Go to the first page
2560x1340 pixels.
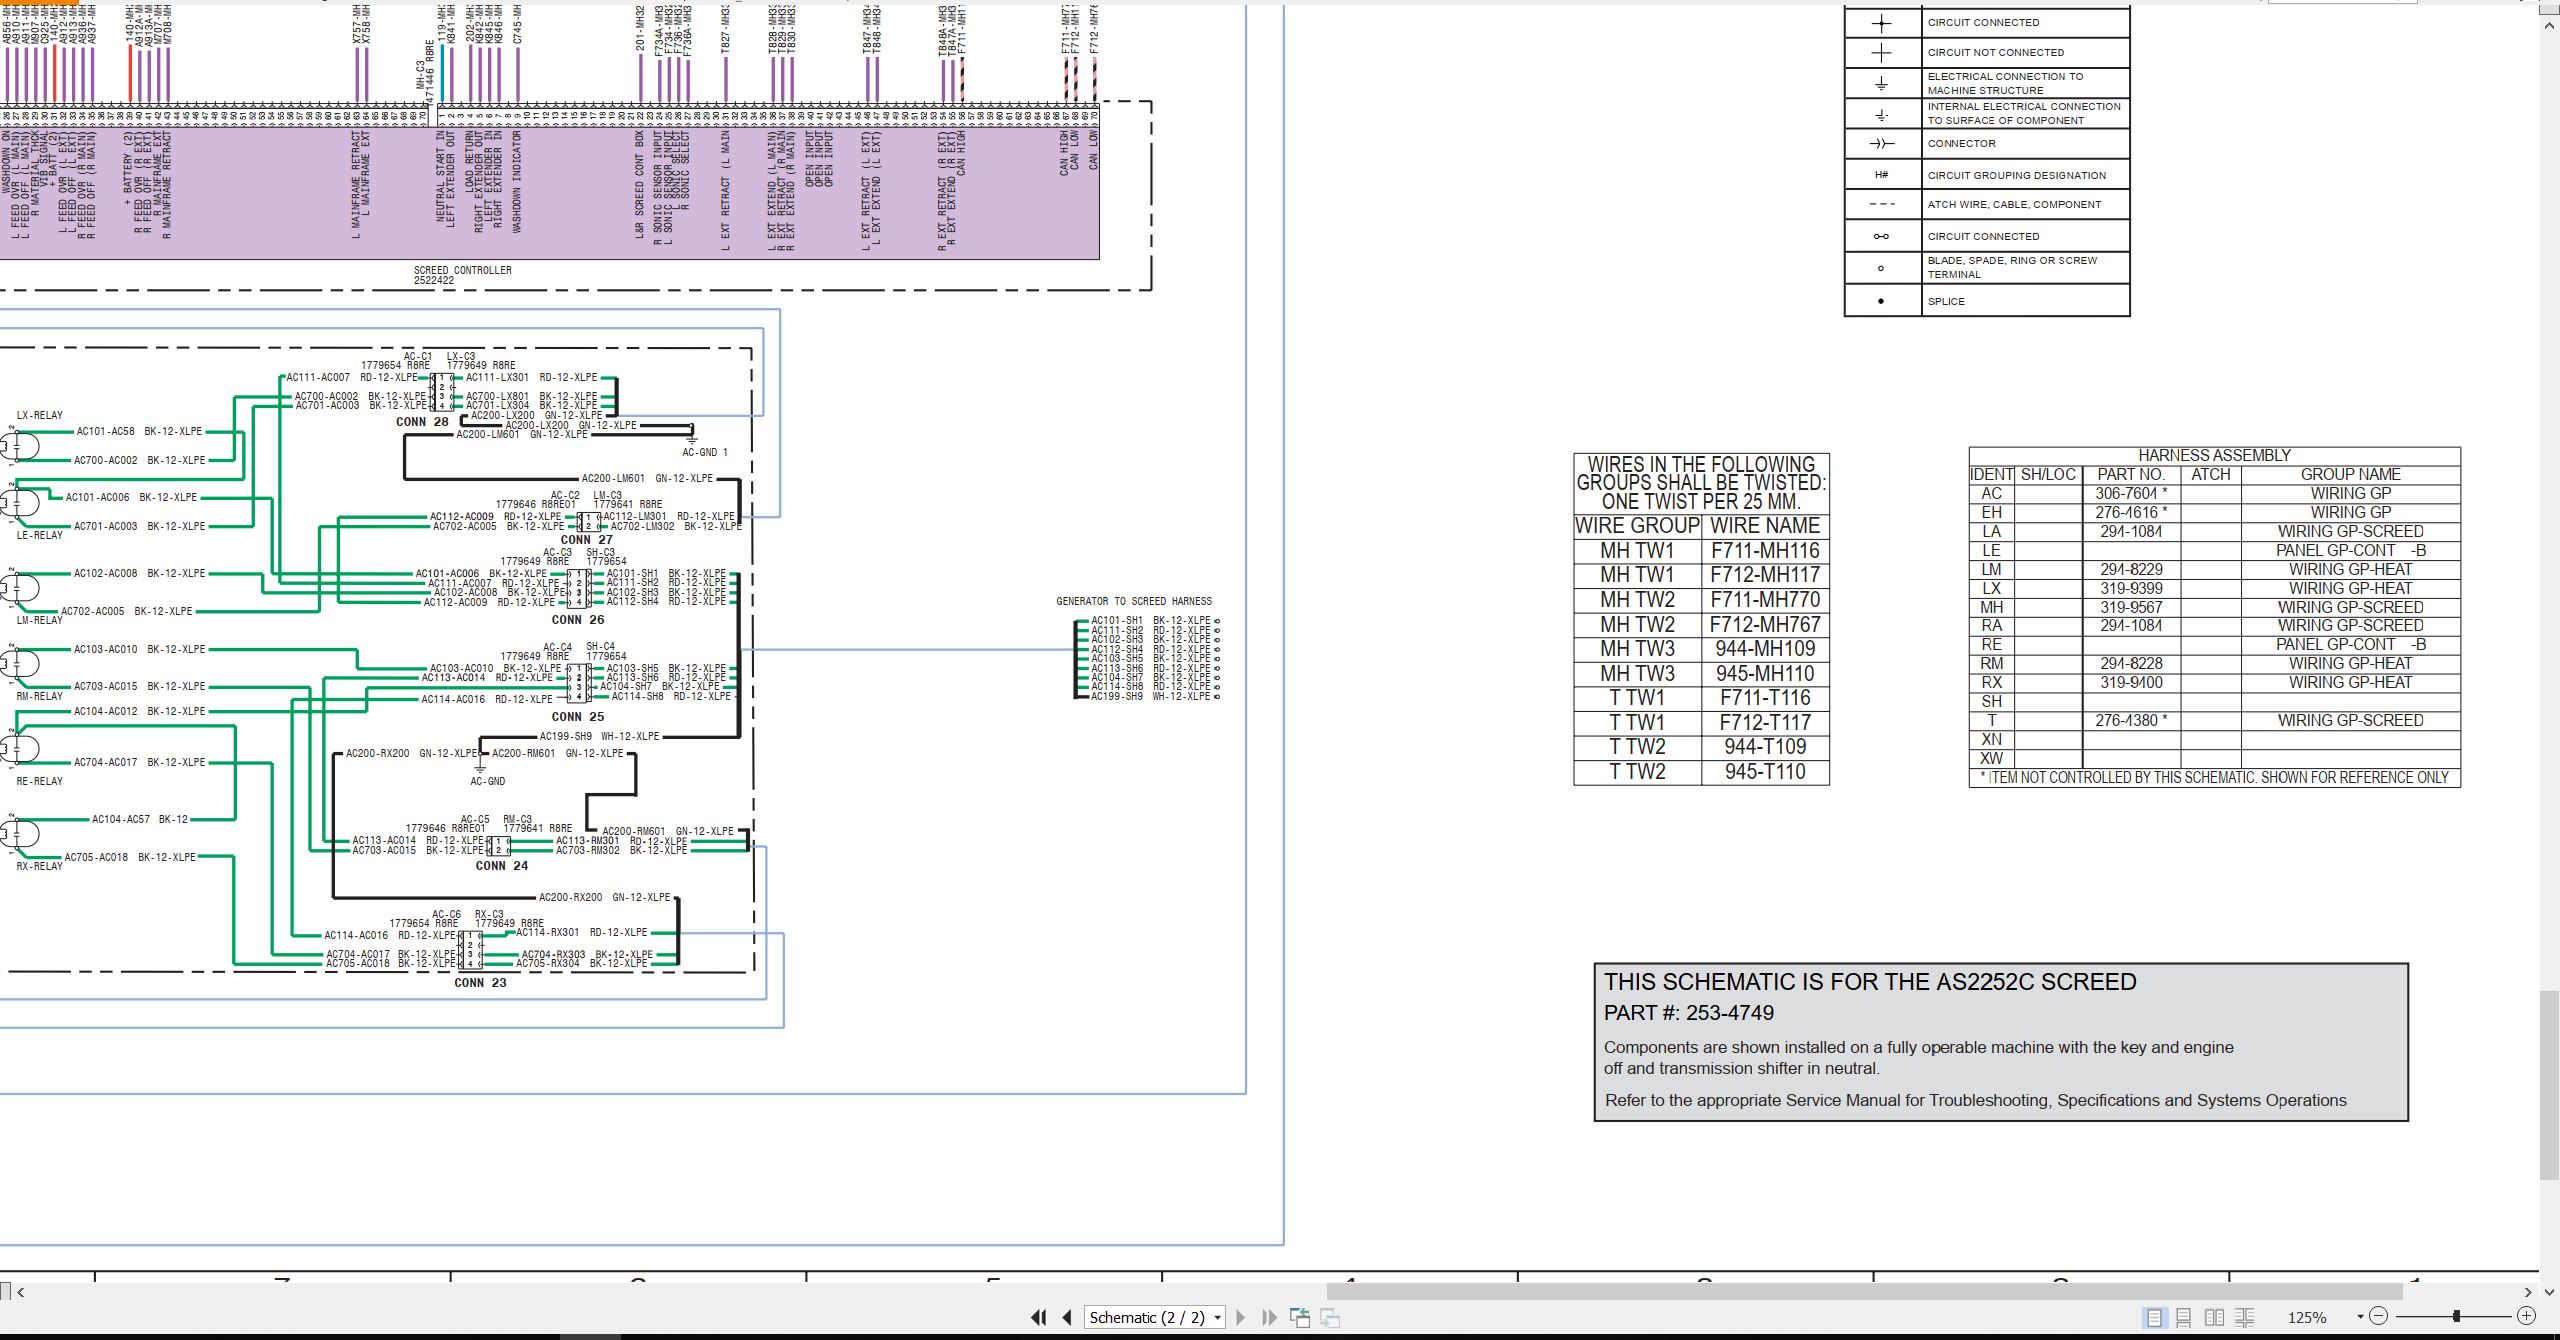pos(1038,1317)
